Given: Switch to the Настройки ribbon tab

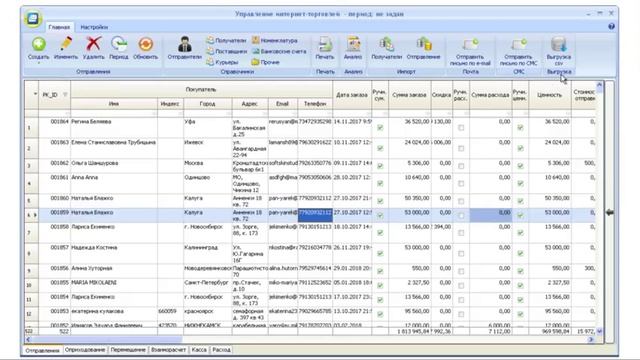Looking at the screenshot, I should pyautogui.click(x=94, y=27).
